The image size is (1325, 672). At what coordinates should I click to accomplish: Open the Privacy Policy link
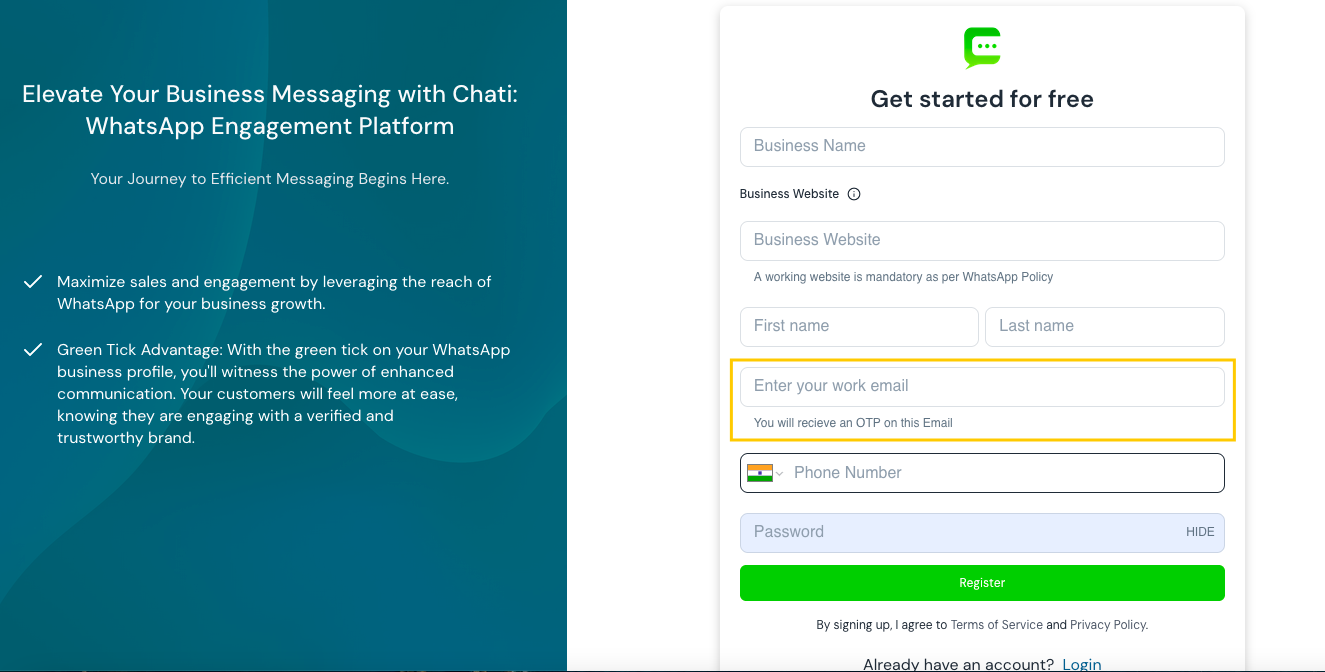[1108, 625]
